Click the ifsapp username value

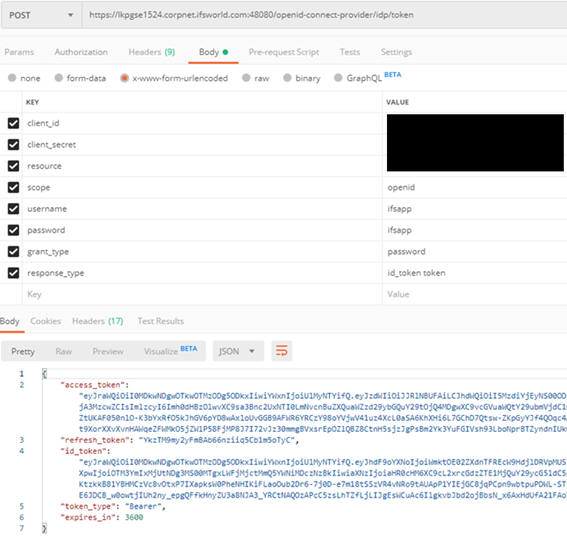(x=399, y=209)
